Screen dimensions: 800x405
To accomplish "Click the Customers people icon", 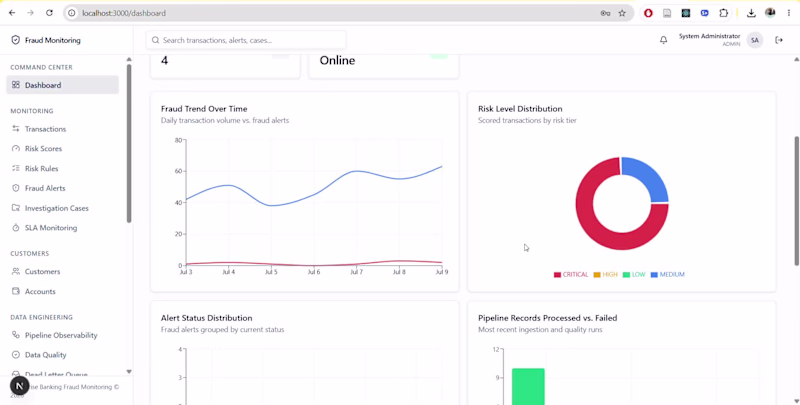I will point(16,271).
